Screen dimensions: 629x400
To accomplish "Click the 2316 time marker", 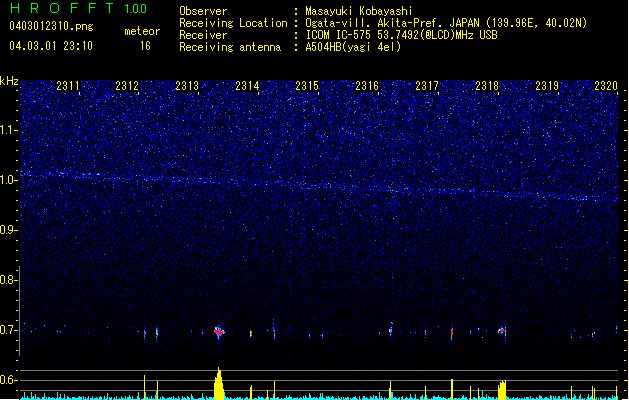I will click(367, 86).
